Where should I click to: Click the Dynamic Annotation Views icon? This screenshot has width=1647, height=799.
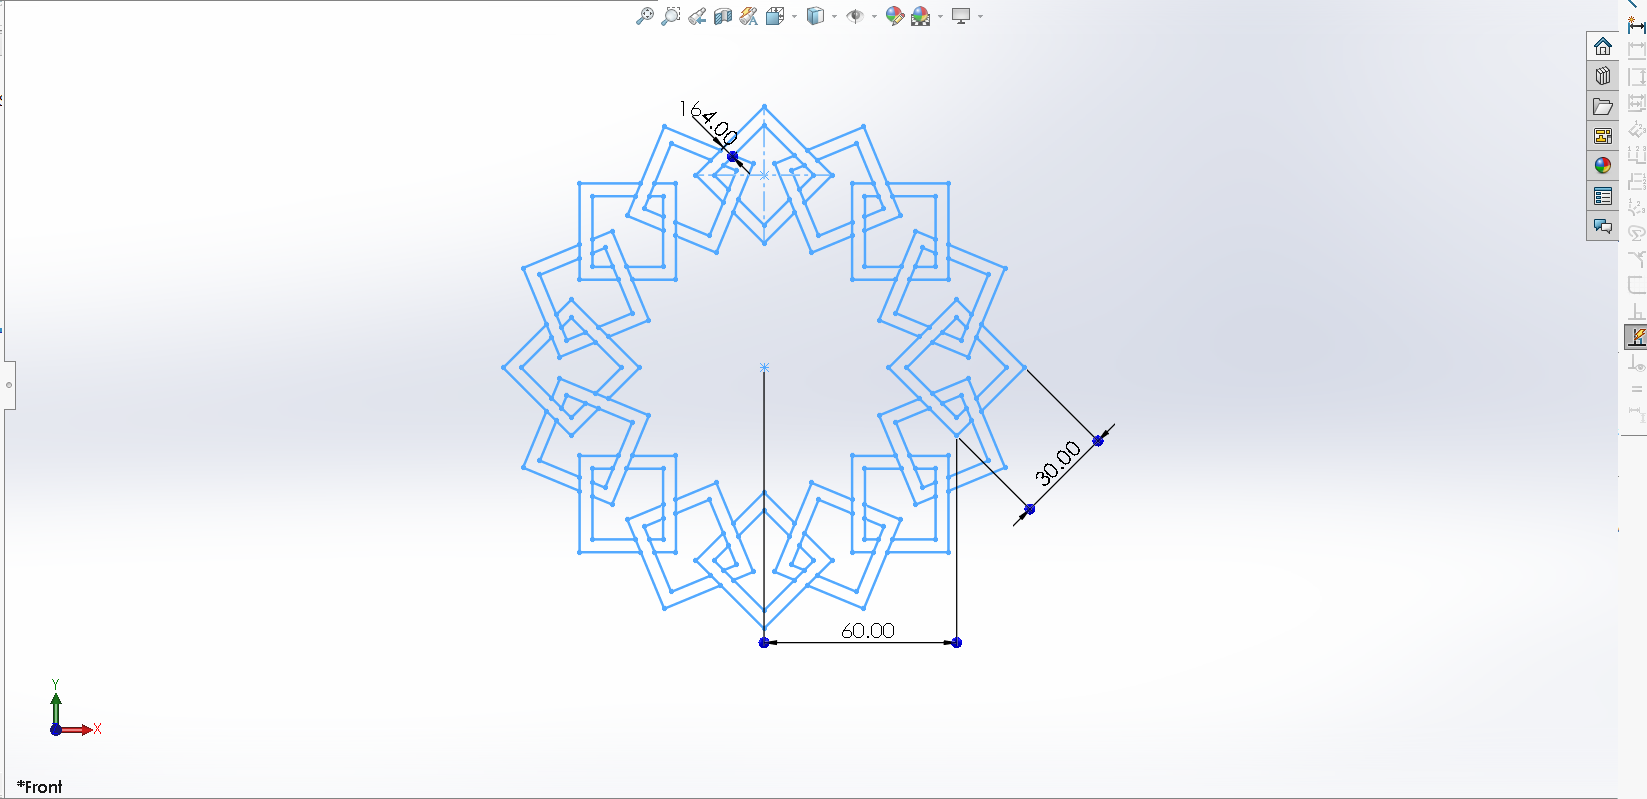coord(749,16)
